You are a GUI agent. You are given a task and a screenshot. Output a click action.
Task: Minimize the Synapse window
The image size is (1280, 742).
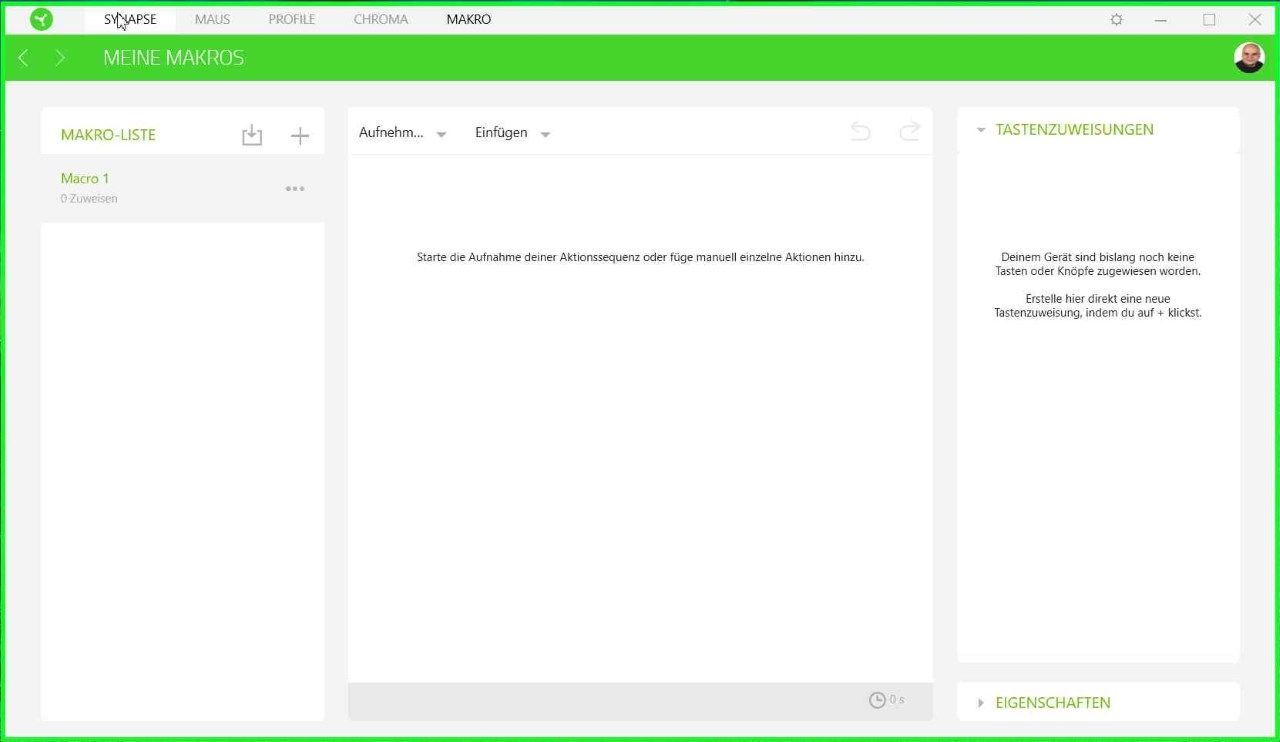click(1161, 19)
